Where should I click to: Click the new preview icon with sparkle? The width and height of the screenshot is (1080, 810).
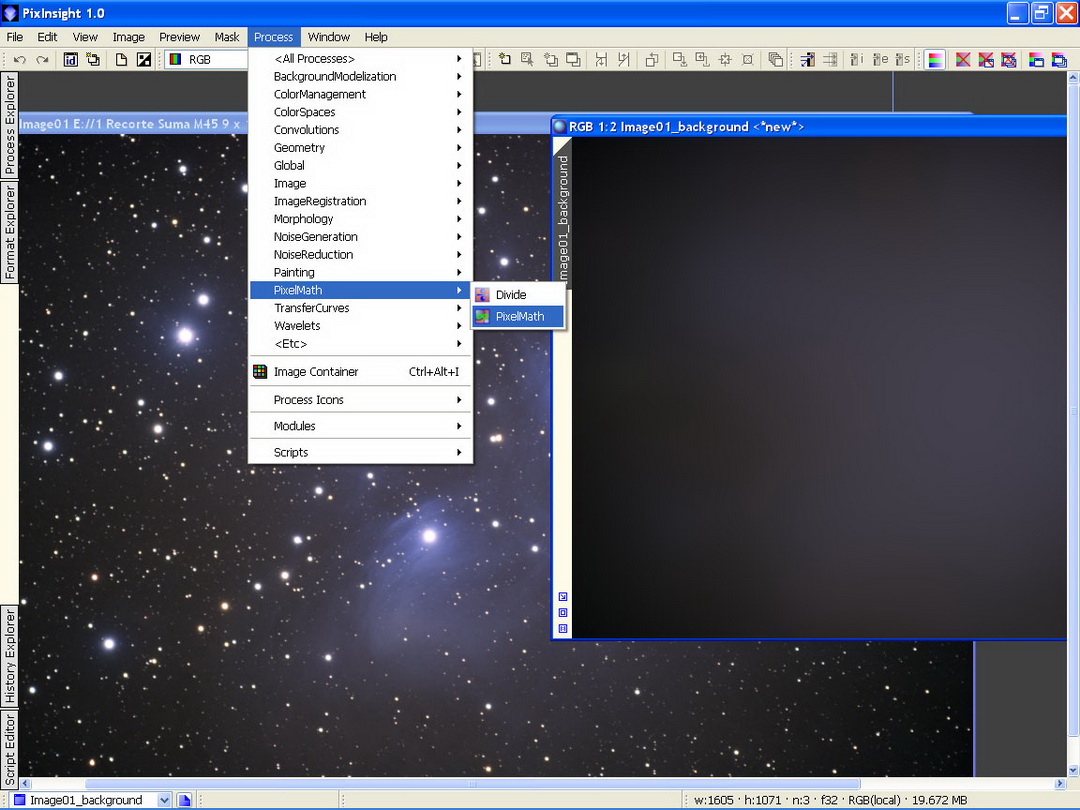pos(505,60)
